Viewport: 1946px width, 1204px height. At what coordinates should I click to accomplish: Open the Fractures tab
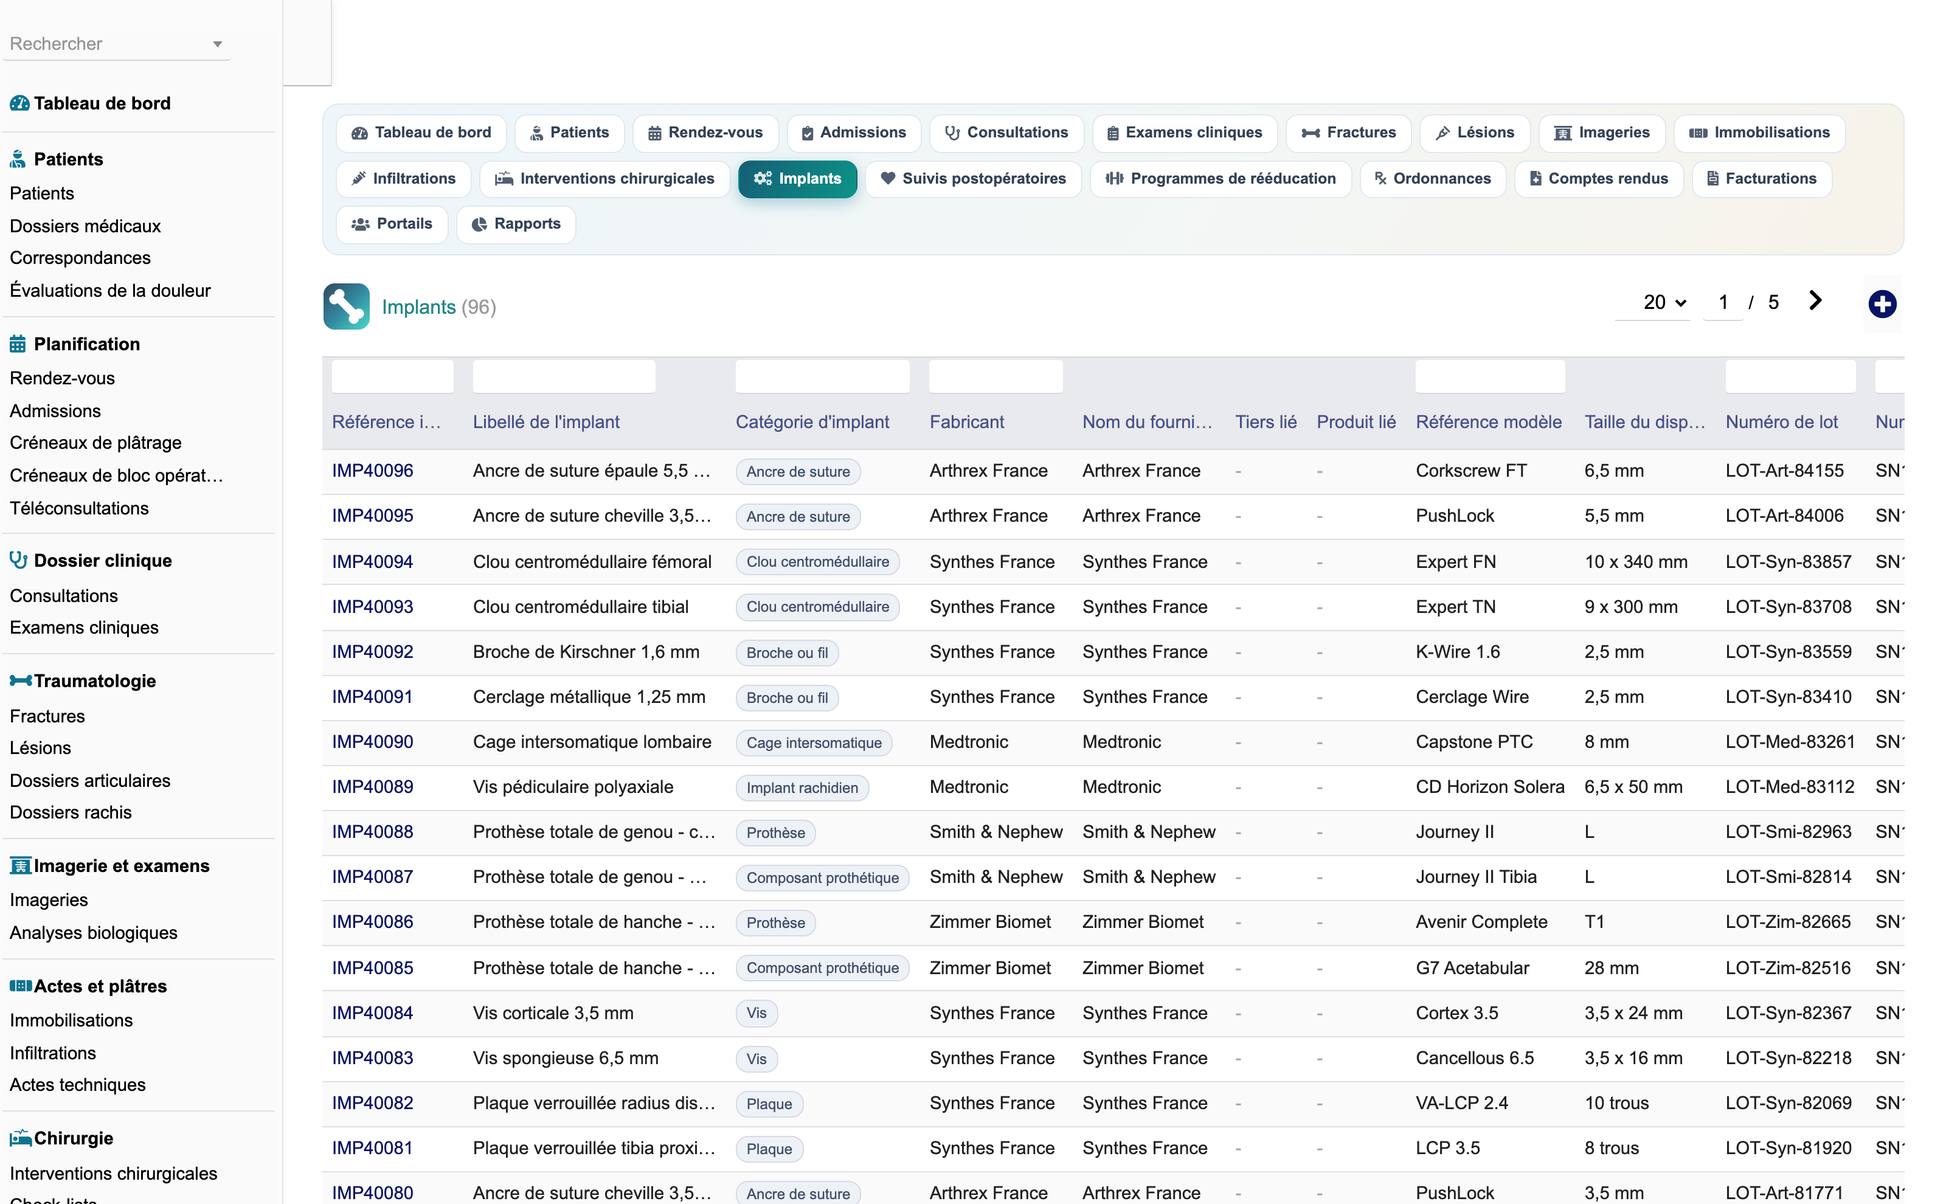[x=1348, y=133]
